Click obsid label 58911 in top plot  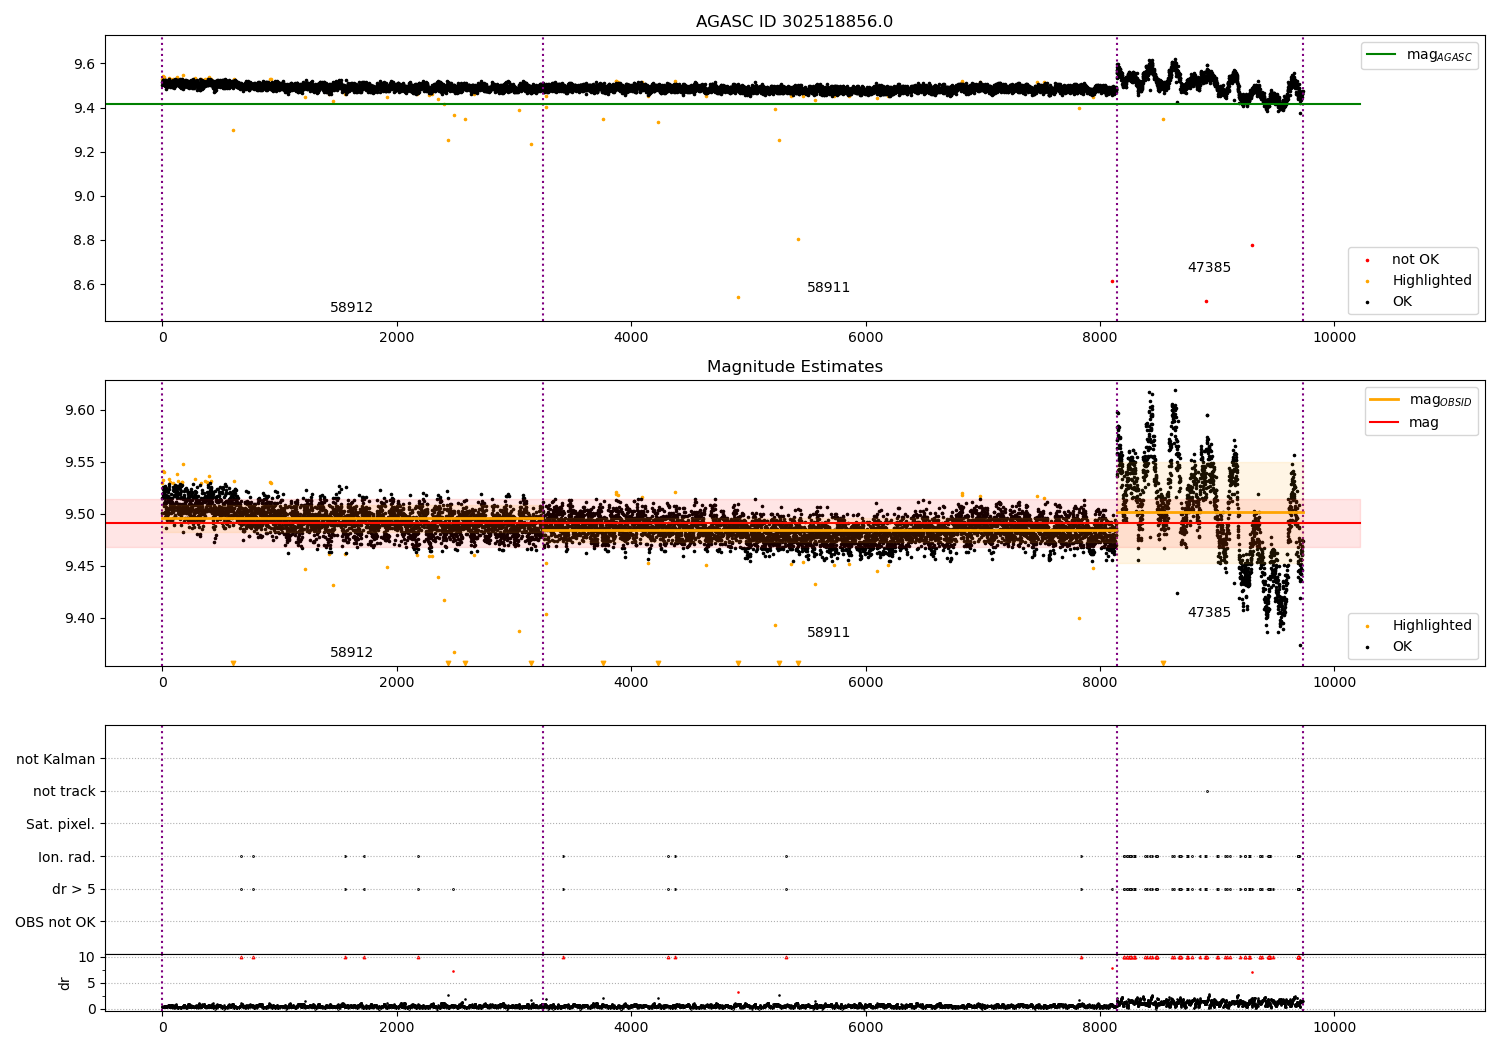tap(828, 288)
